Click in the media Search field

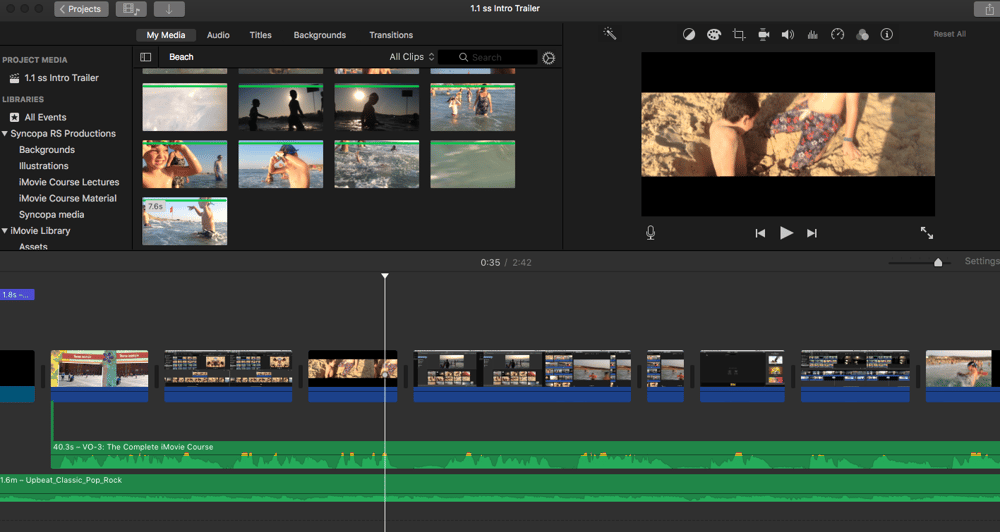488,57
